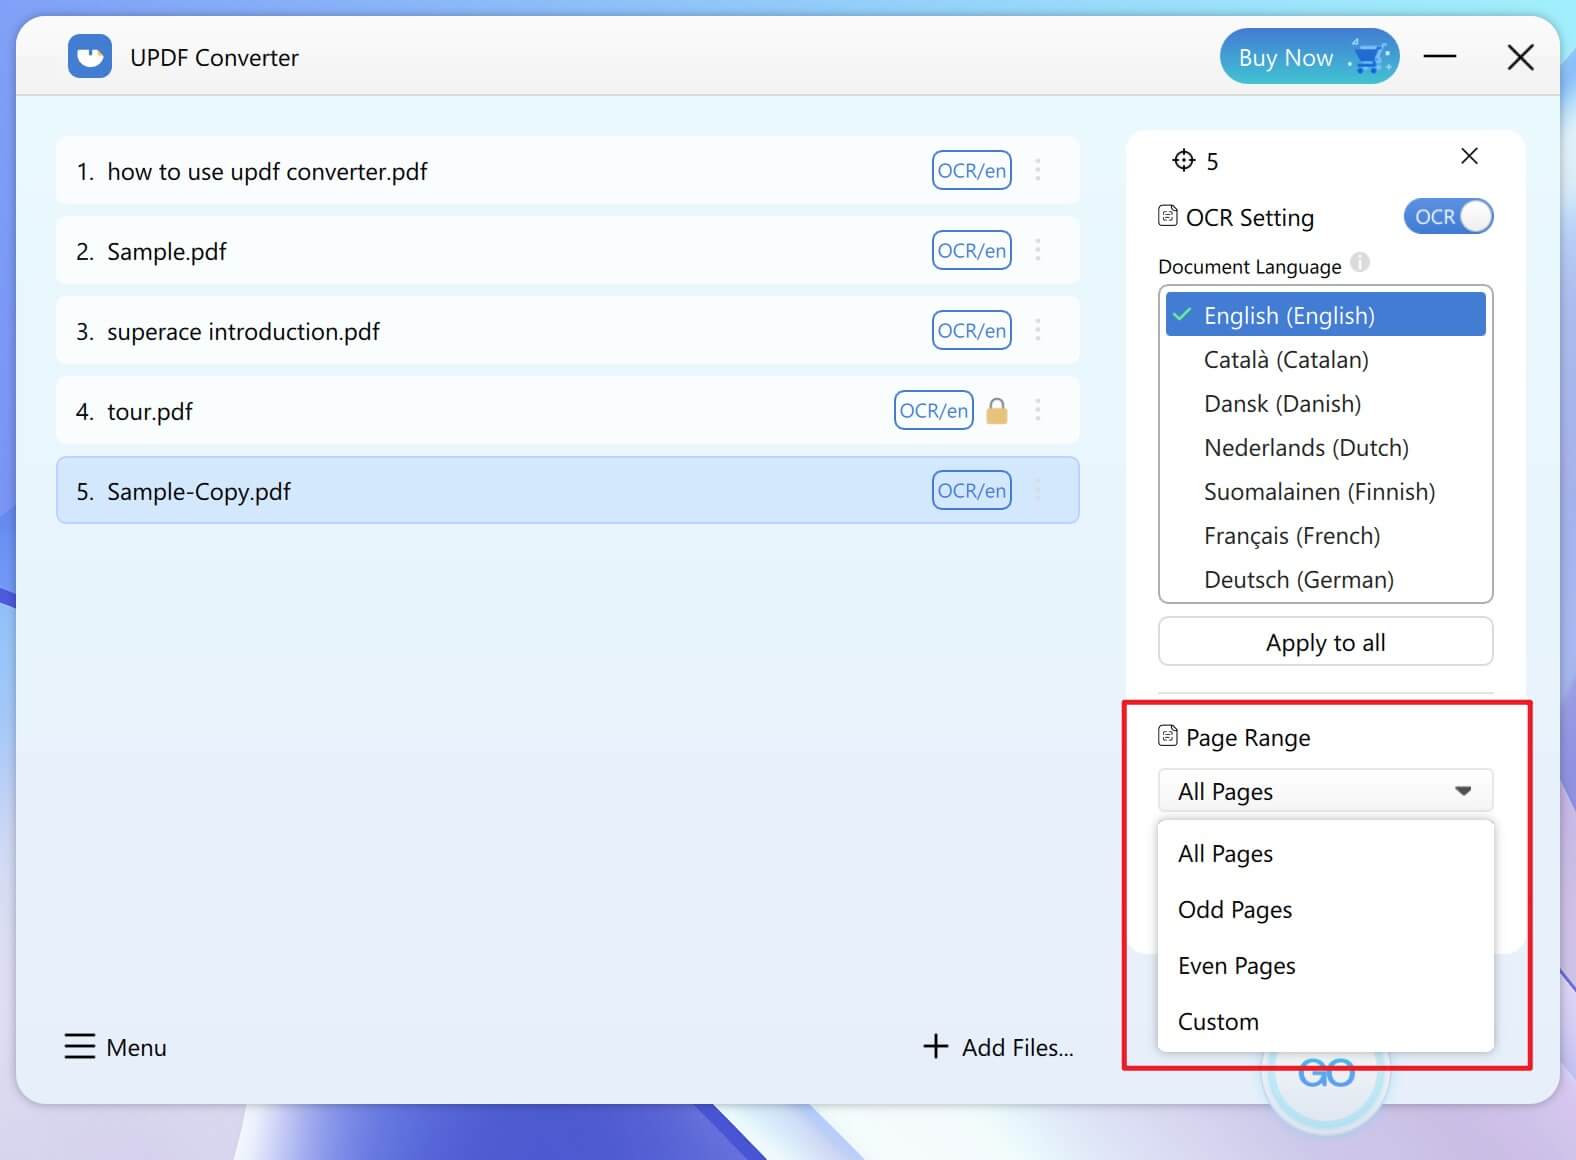1576x1160 pixels.
Task: Open the three-dot menu for Sample.pdf
Action: pos(1038,250)
